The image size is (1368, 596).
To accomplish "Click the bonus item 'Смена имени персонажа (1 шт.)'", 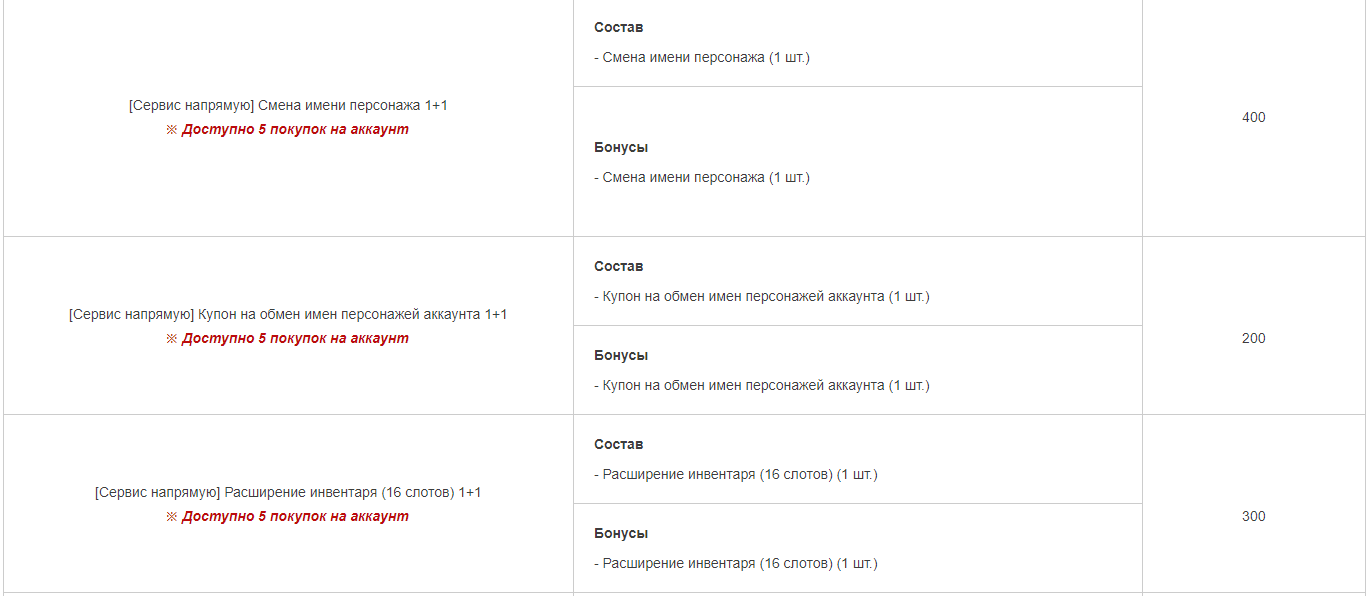I will [x=702, y=177].
